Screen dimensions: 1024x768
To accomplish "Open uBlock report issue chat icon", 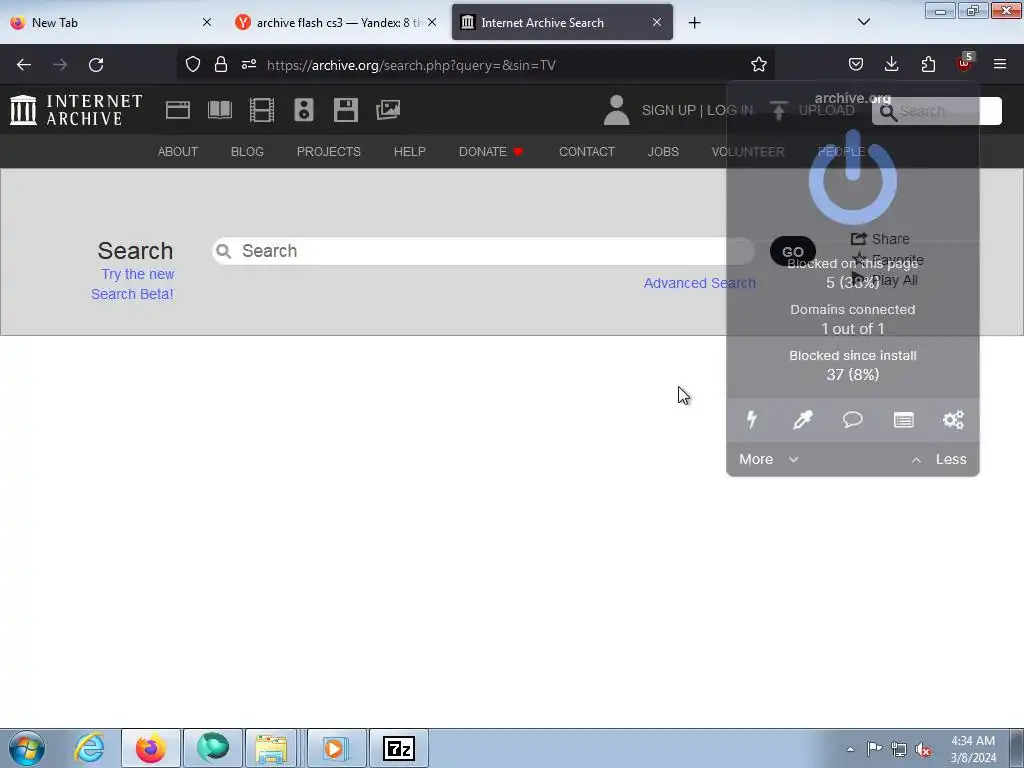I will 852,419.
